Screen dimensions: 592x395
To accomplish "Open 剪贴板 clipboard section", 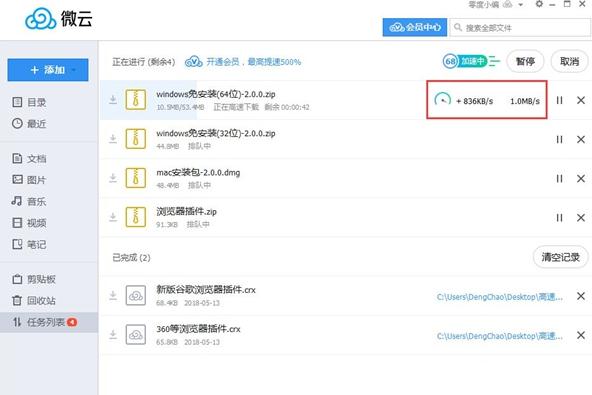I will [x=34, y=279].
